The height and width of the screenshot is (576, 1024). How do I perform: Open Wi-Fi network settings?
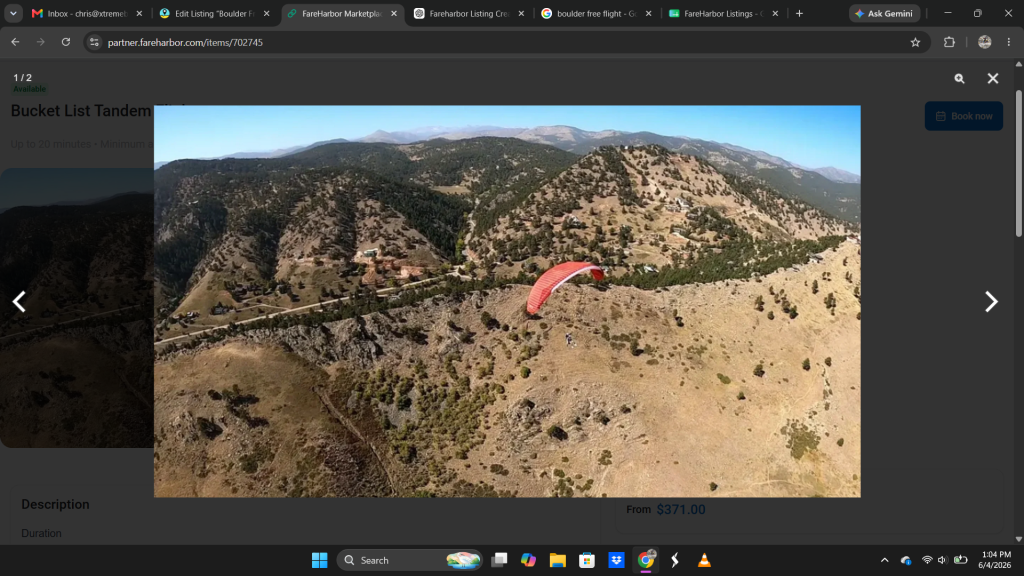927,560
